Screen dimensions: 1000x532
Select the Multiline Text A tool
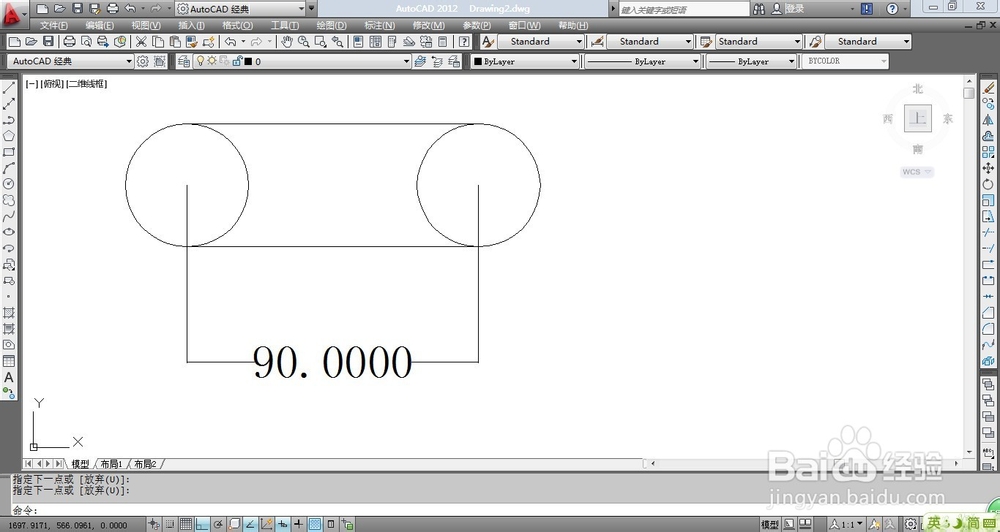tap(9, 377)
